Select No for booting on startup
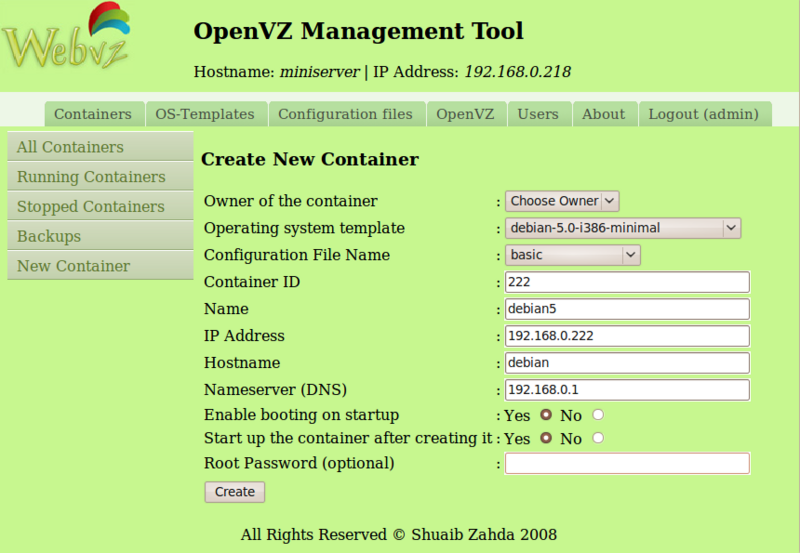The width and height of the screenshot is (800, 553). pos(598,415)
